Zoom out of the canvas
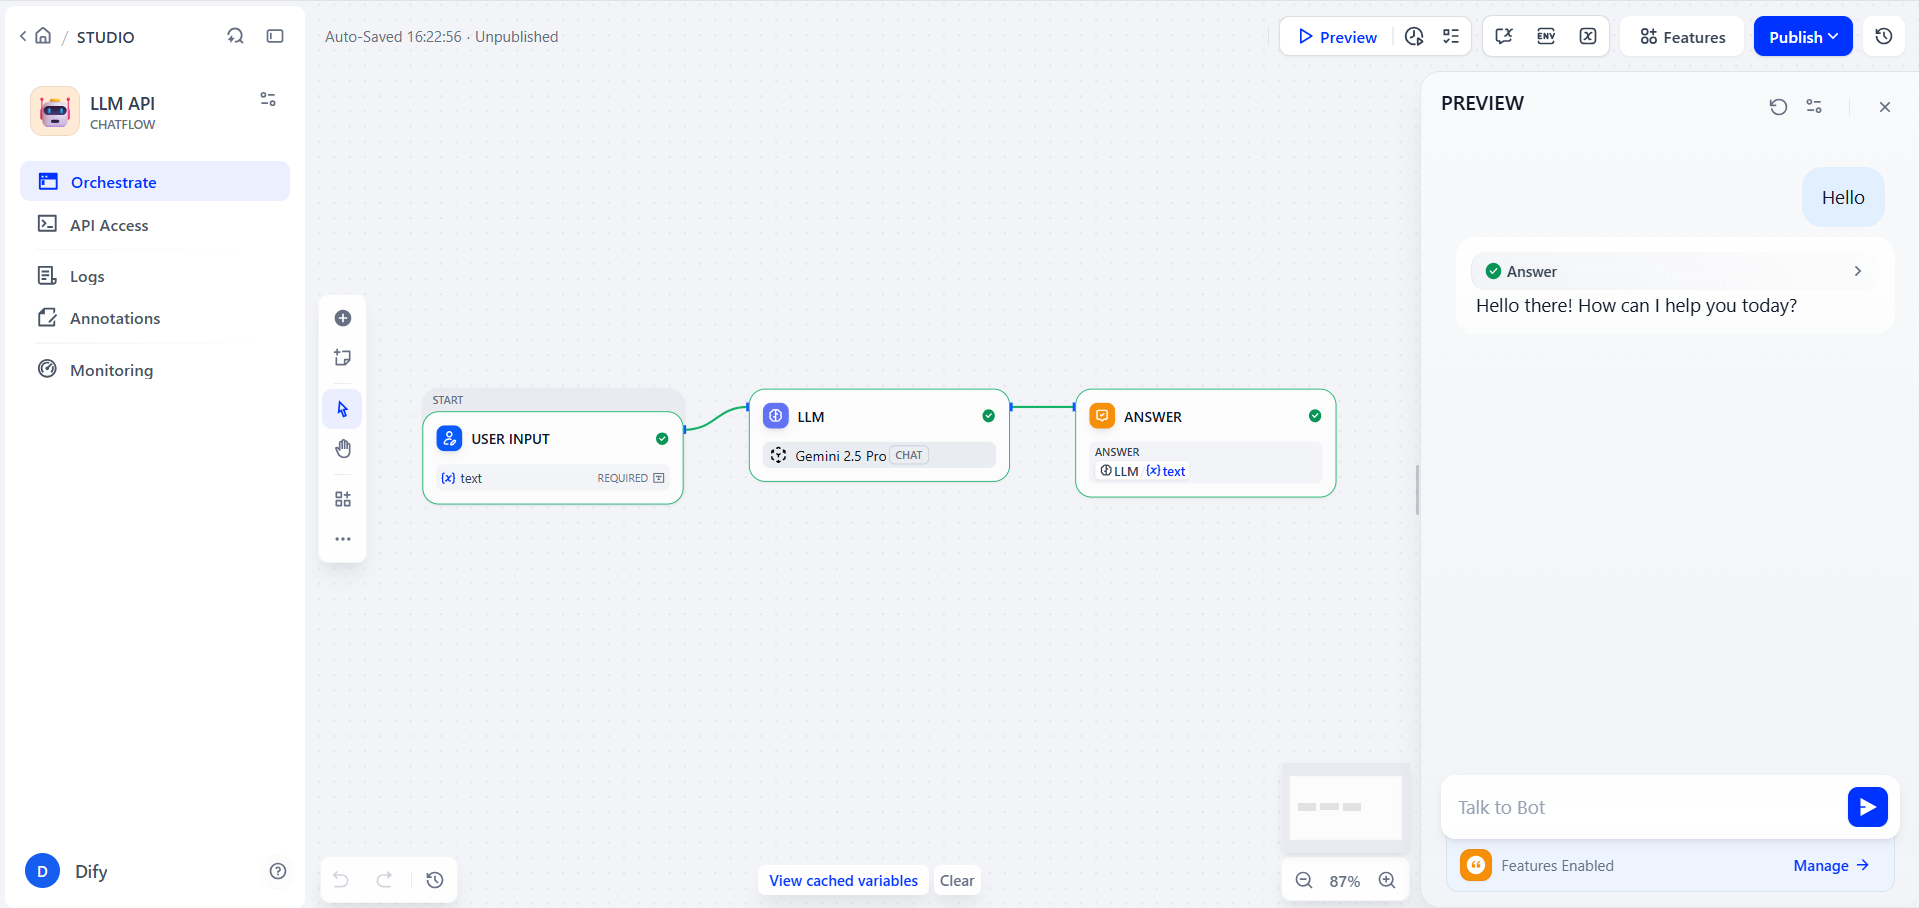The width and height of the screenshot is (1919, 908). tap(1304, 880)
